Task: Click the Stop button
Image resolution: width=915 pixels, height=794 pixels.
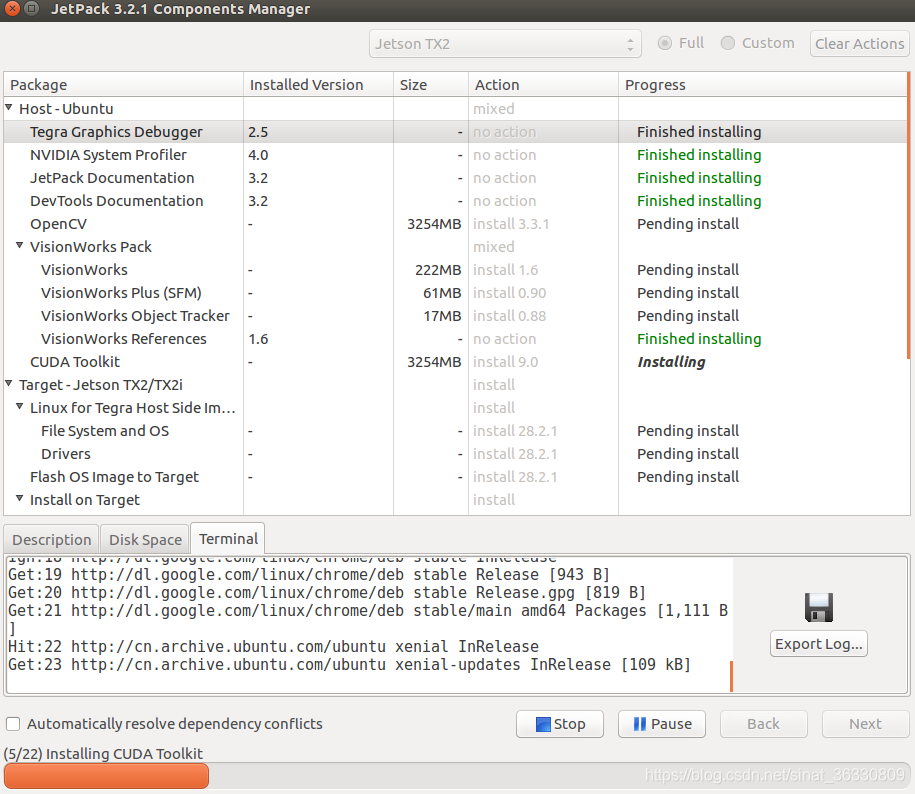Action: pyautogui.click(x=560, y=724)
